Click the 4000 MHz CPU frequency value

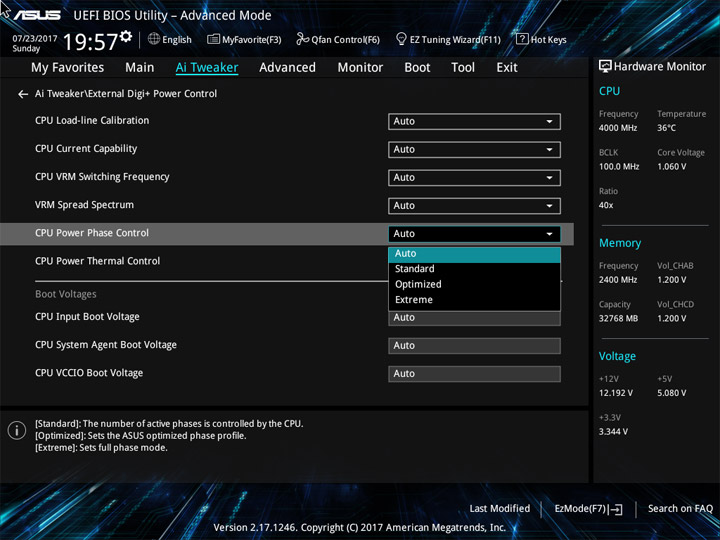click(x=618, y=128)
